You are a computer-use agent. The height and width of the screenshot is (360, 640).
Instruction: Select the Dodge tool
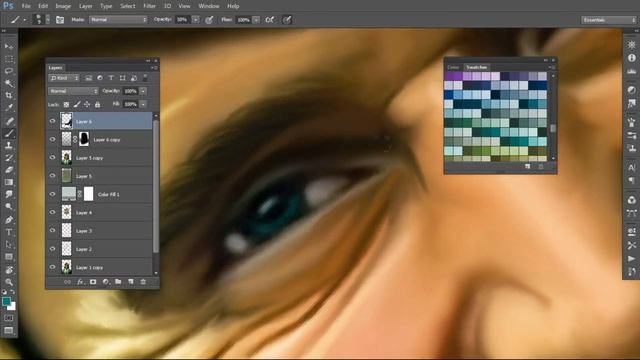tap(9, 207)
